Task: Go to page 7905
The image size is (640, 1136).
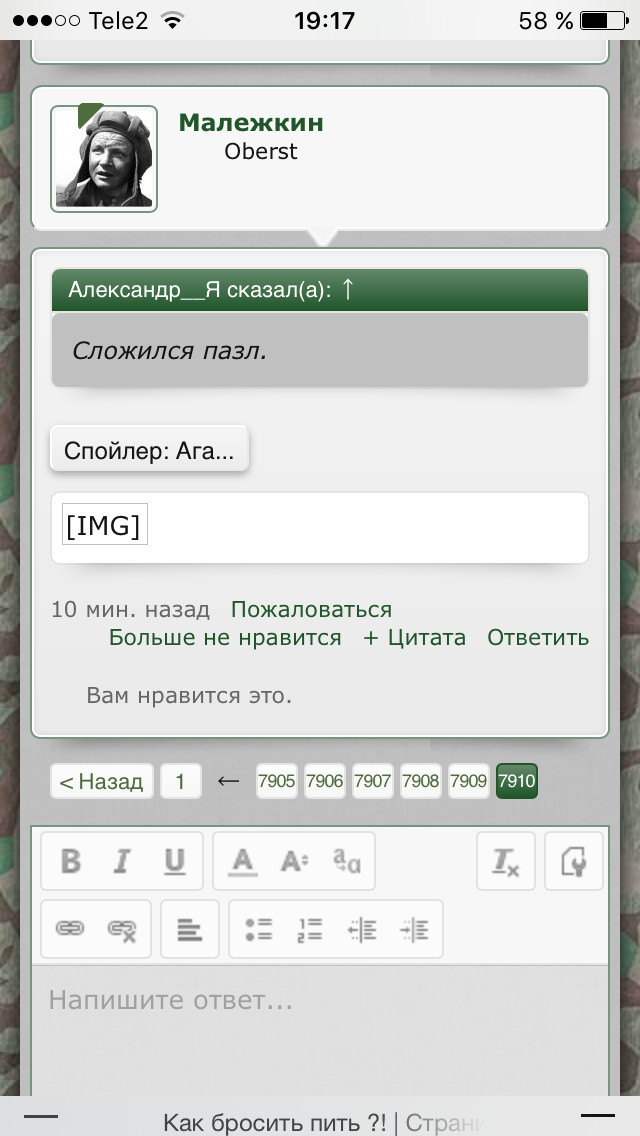Action: coord(277,781)
